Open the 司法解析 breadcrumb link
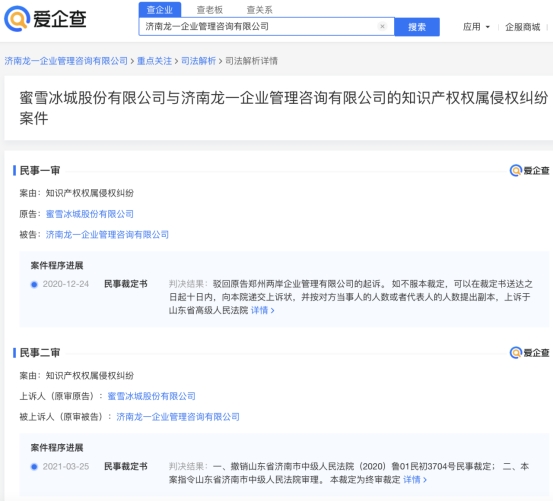 point(198,61)
